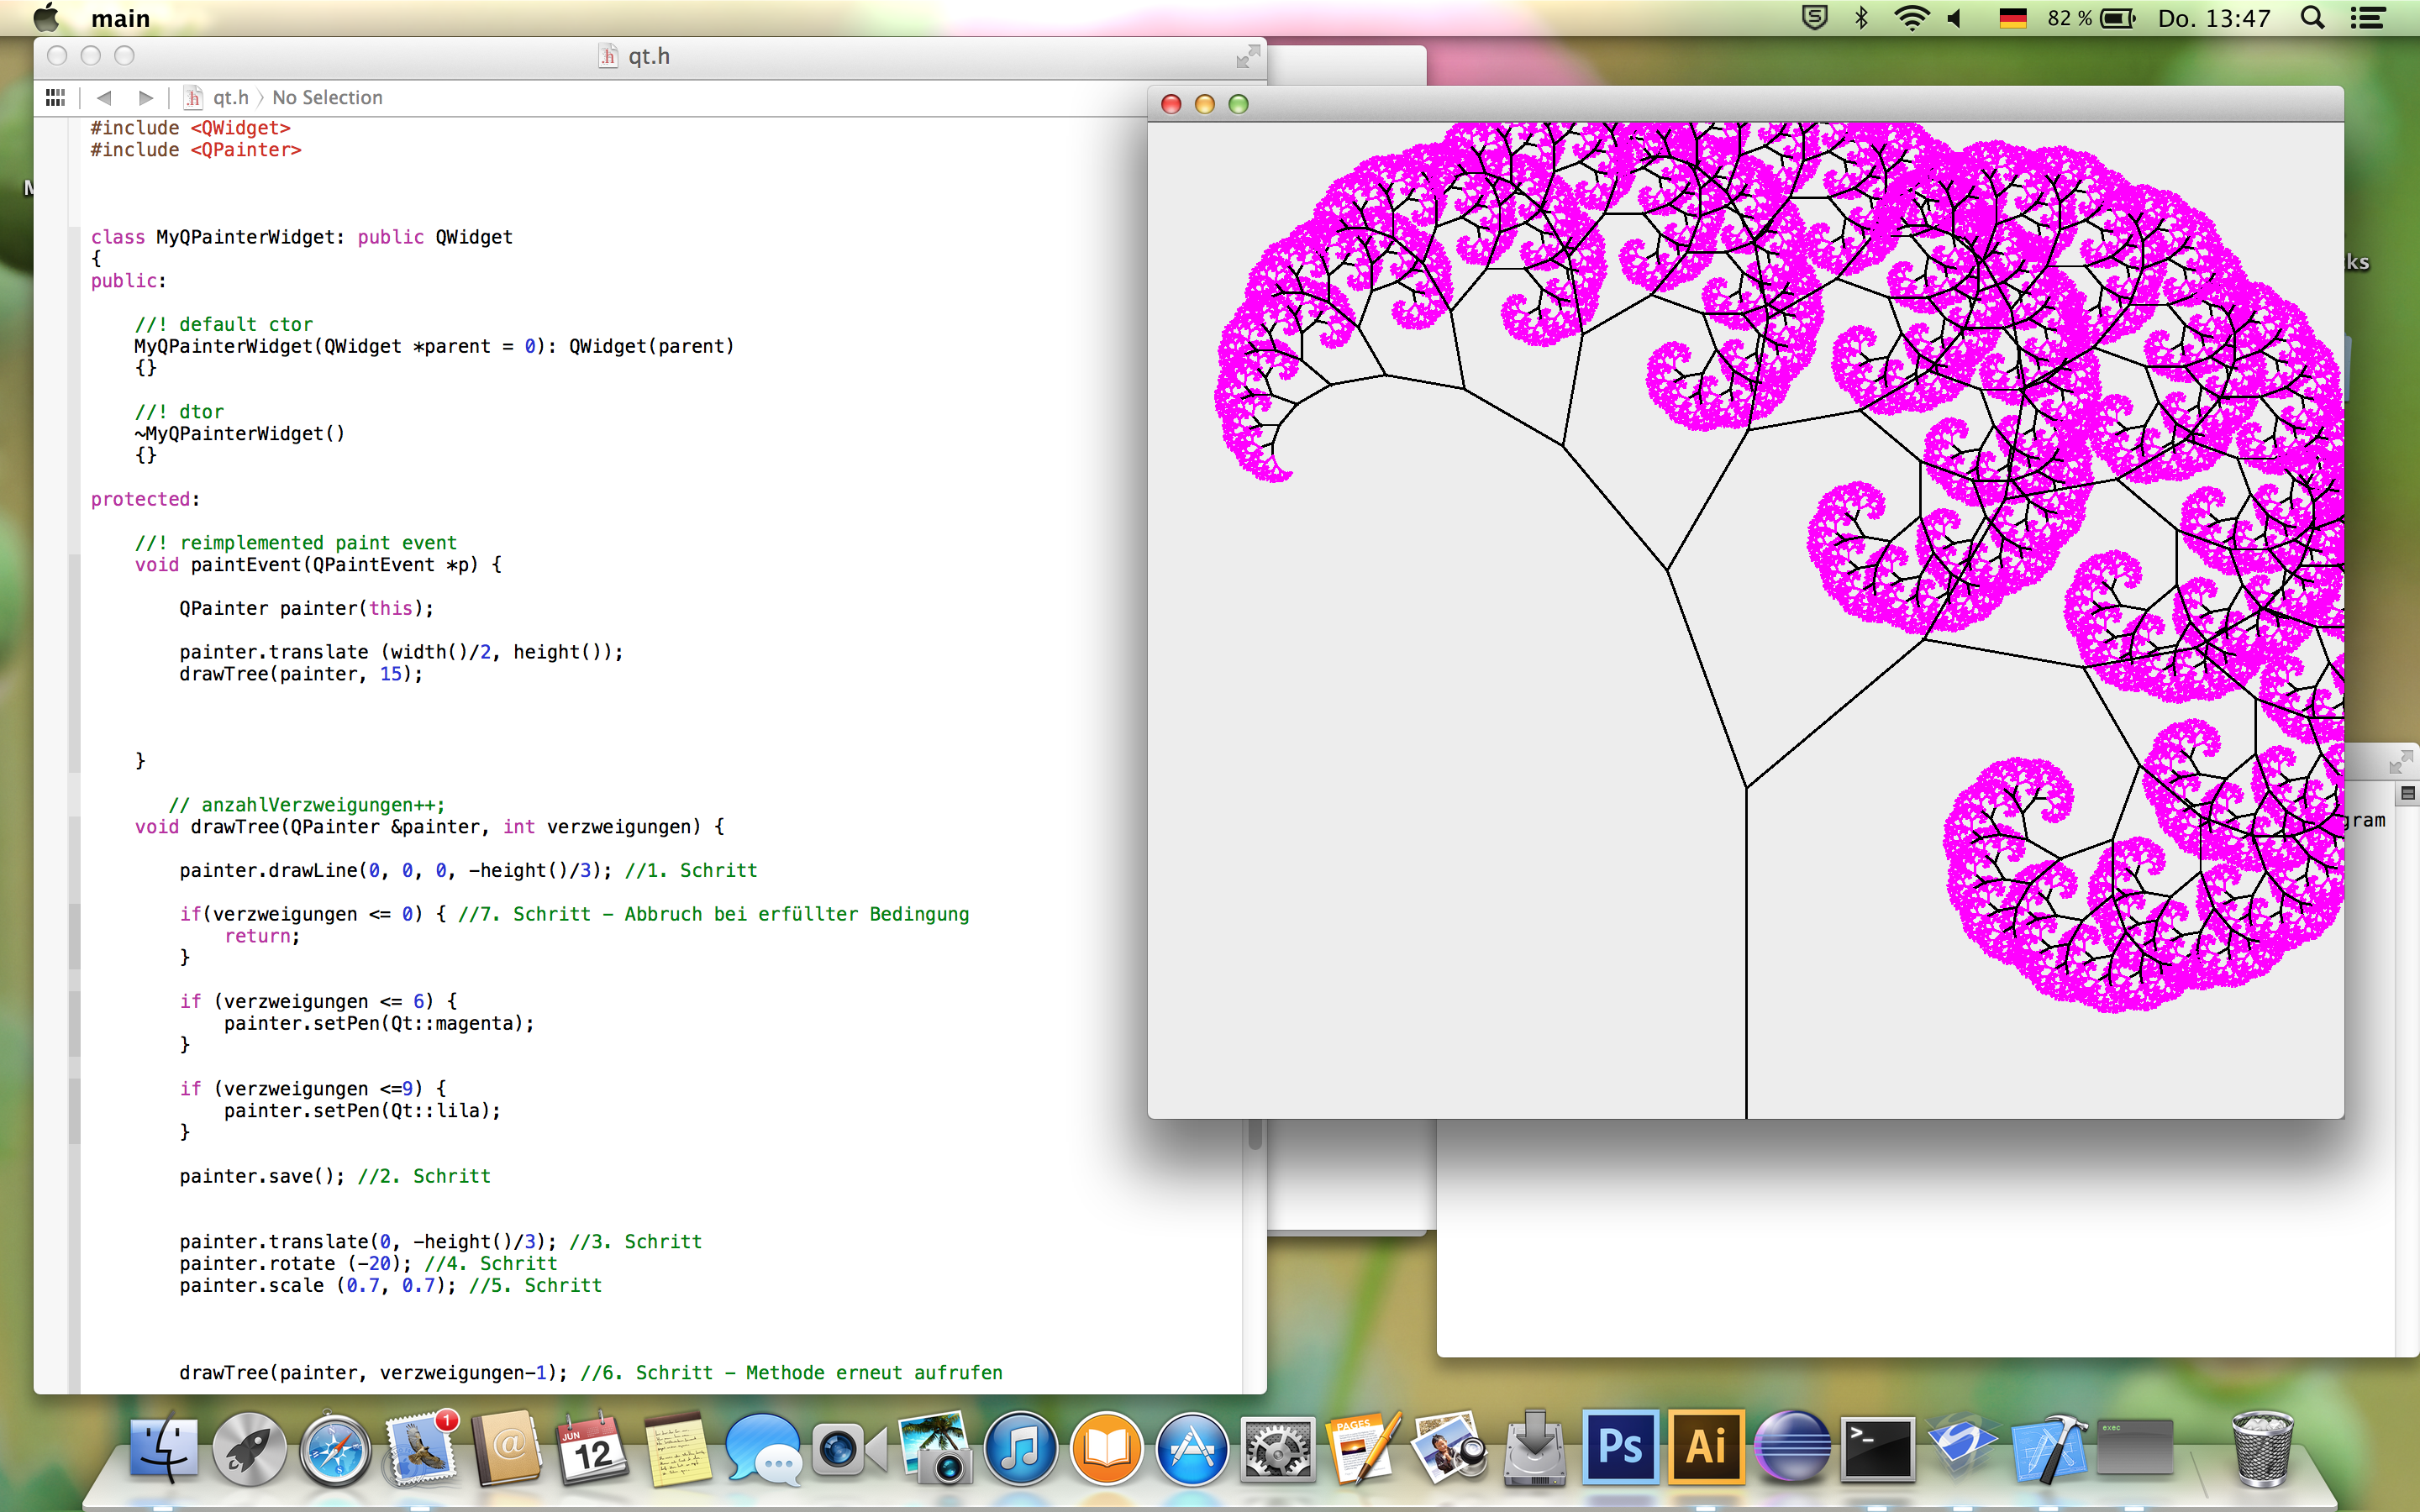Open the No Selection symbol dropdown

point(327,97)
